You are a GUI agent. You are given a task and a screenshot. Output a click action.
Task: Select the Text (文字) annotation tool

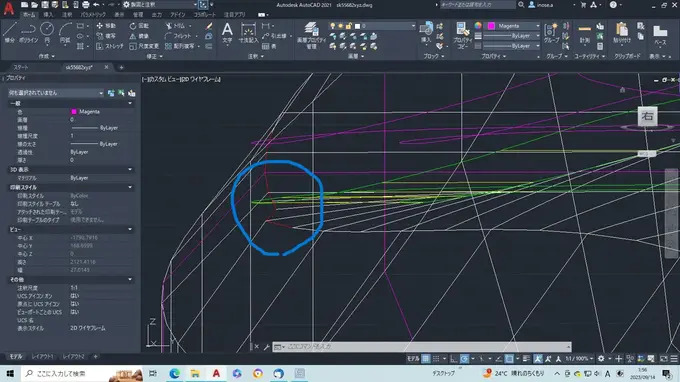[x=227, y=33]
